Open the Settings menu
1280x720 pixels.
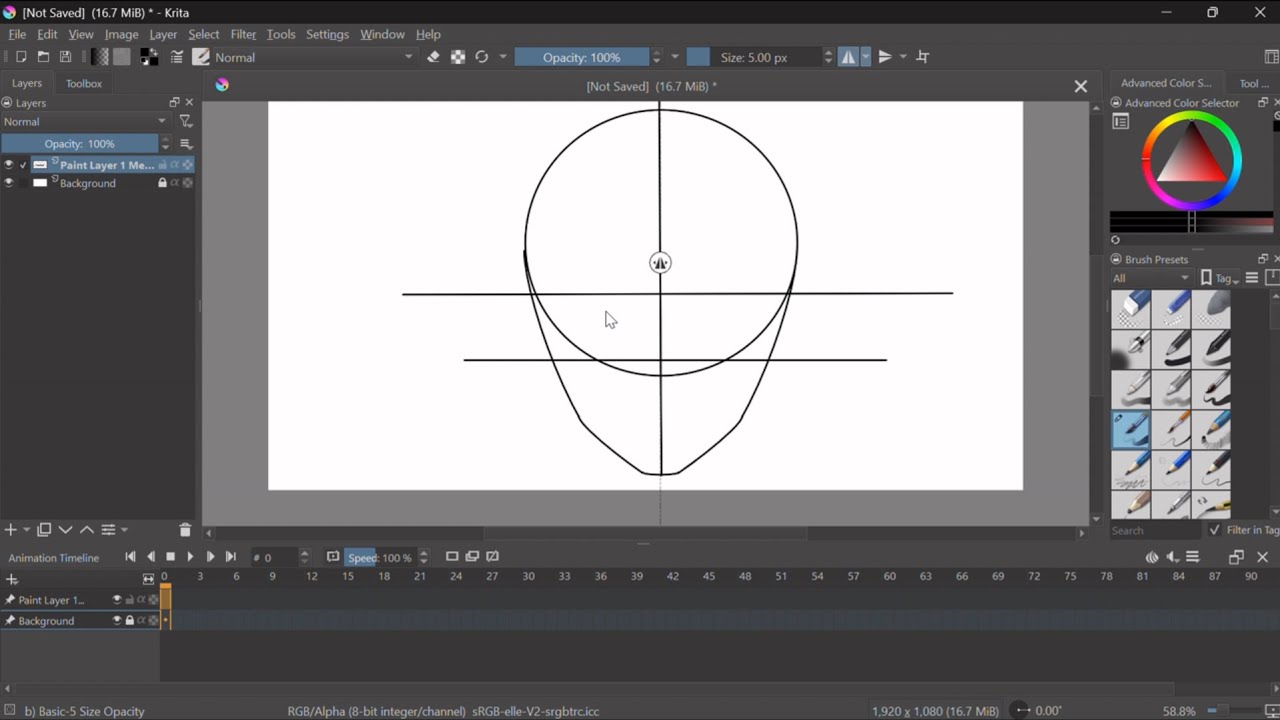[327, 34]
